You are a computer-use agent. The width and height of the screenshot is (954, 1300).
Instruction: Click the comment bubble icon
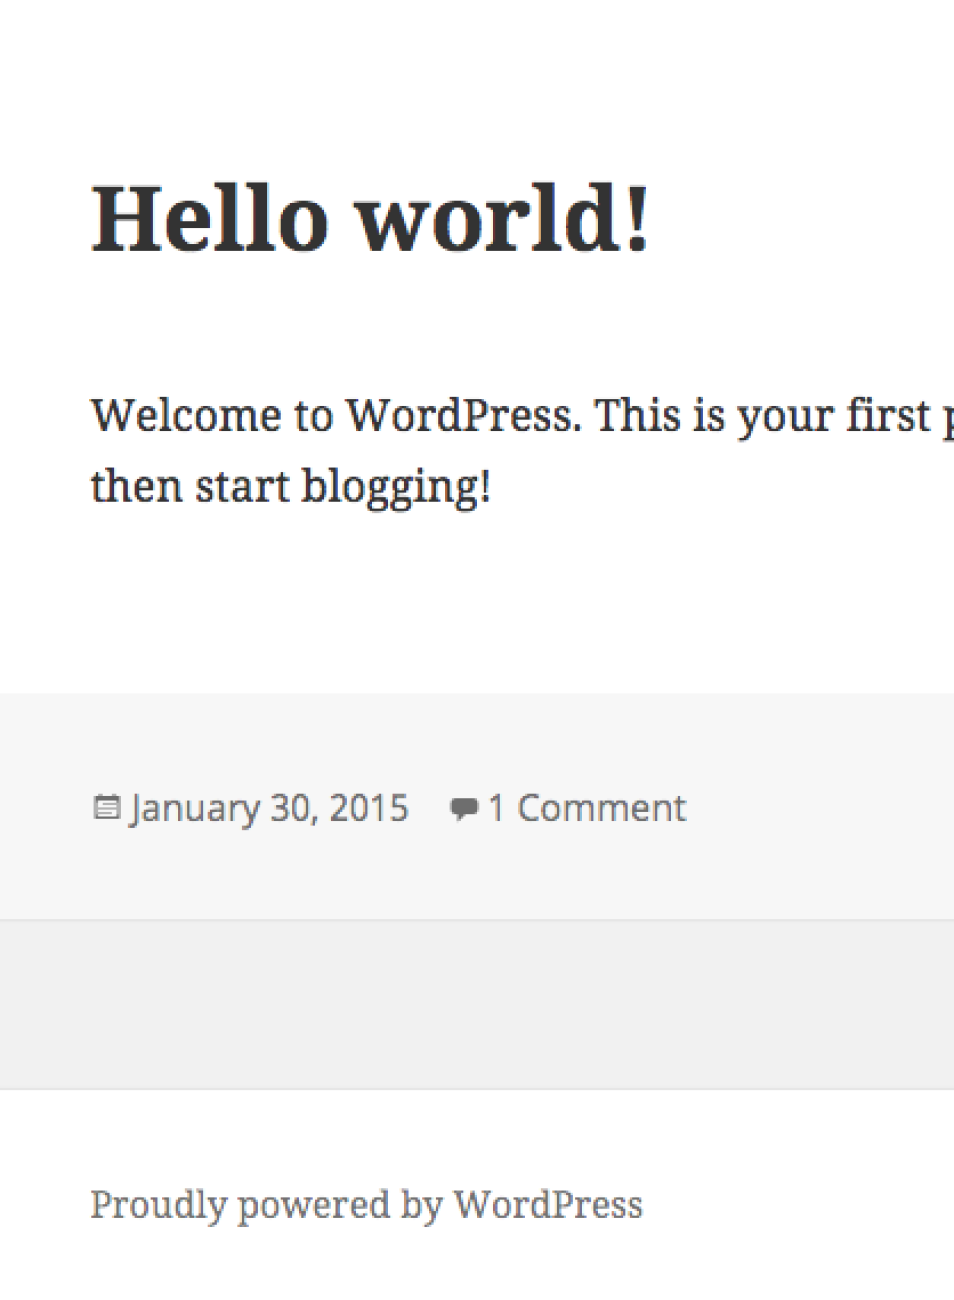pos(464,809)
